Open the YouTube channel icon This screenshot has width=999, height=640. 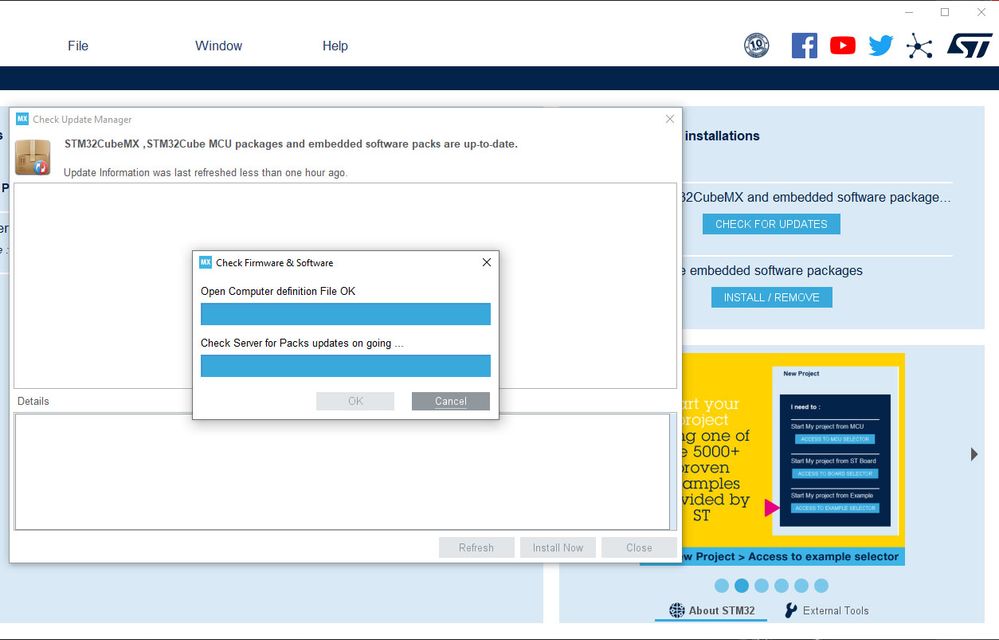coord(842,45)
